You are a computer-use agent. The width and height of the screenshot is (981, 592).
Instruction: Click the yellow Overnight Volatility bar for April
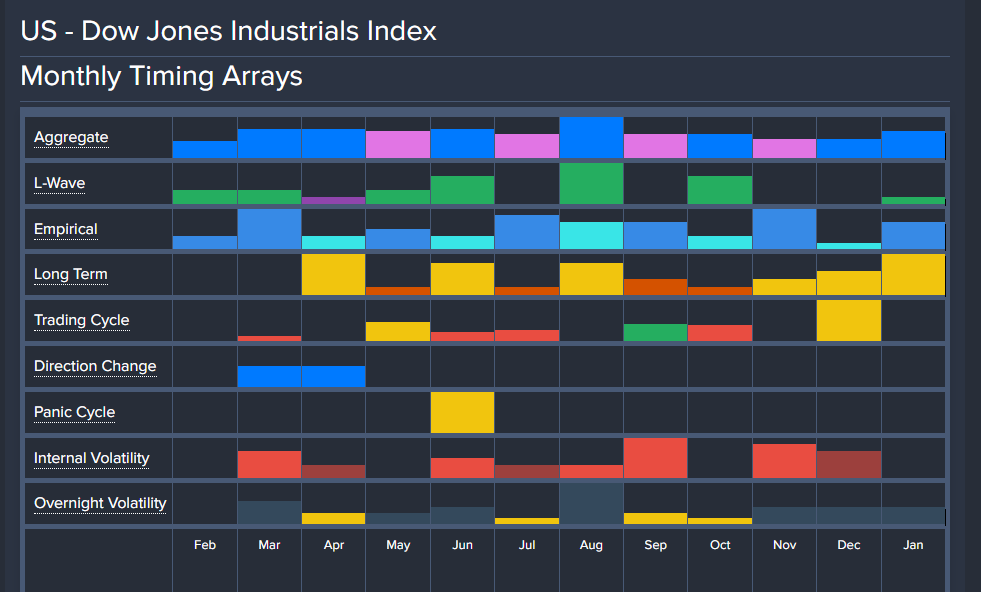coord(333,519)
